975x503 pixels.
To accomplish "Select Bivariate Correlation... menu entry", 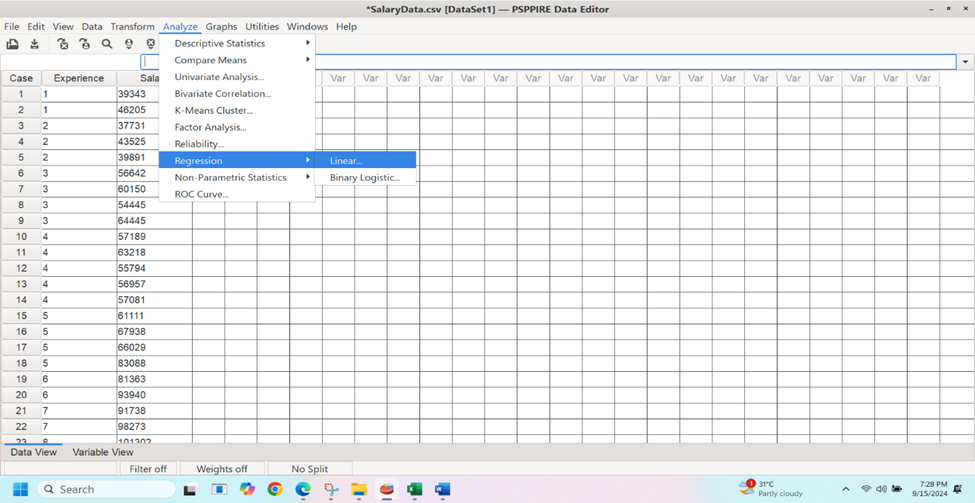I will pyautogui.click(x=237, y=94).
